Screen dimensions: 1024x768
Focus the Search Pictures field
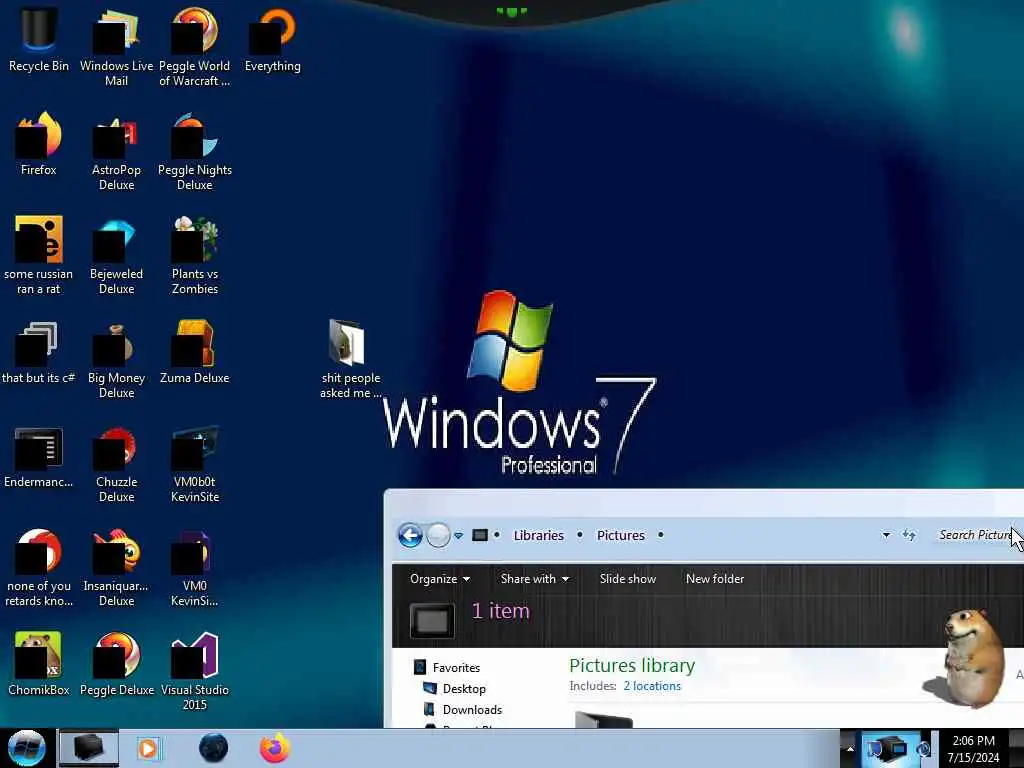pos(977,536)
